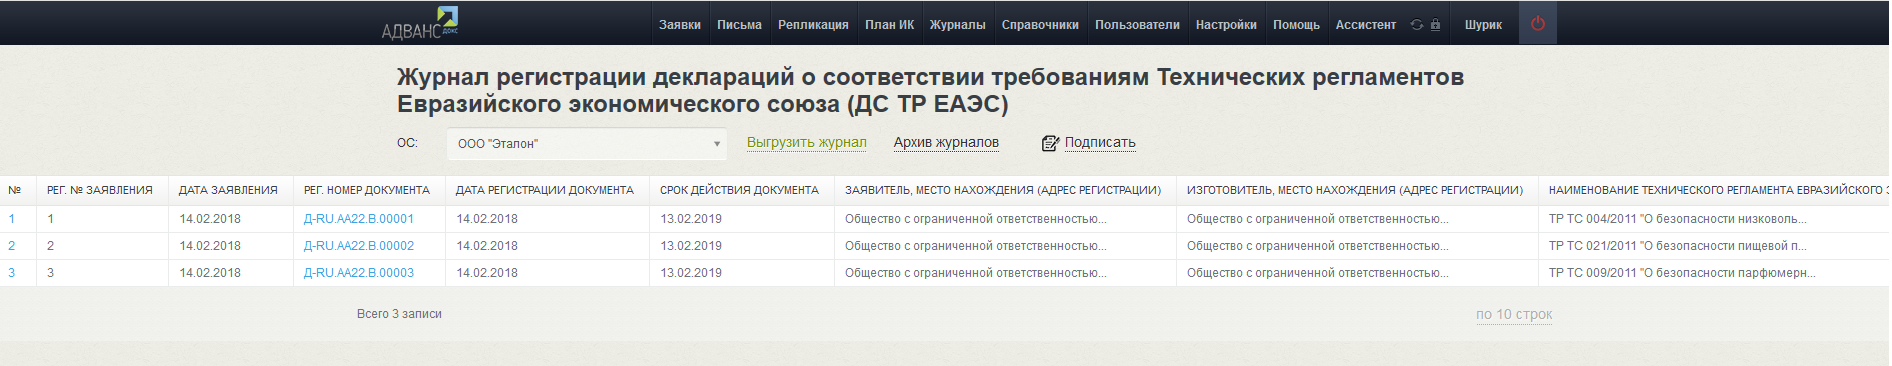The height and width of the screenshot is (366, 1892).
Task: Click row number link 3
Action: 12,273
